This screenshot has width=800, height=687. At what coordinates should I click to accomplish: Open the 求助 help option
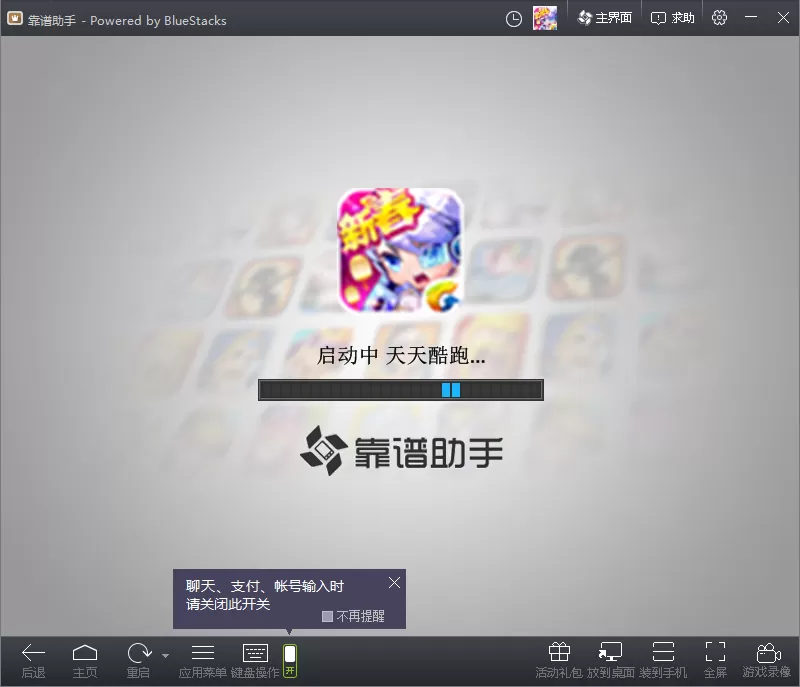click(672, 18)
